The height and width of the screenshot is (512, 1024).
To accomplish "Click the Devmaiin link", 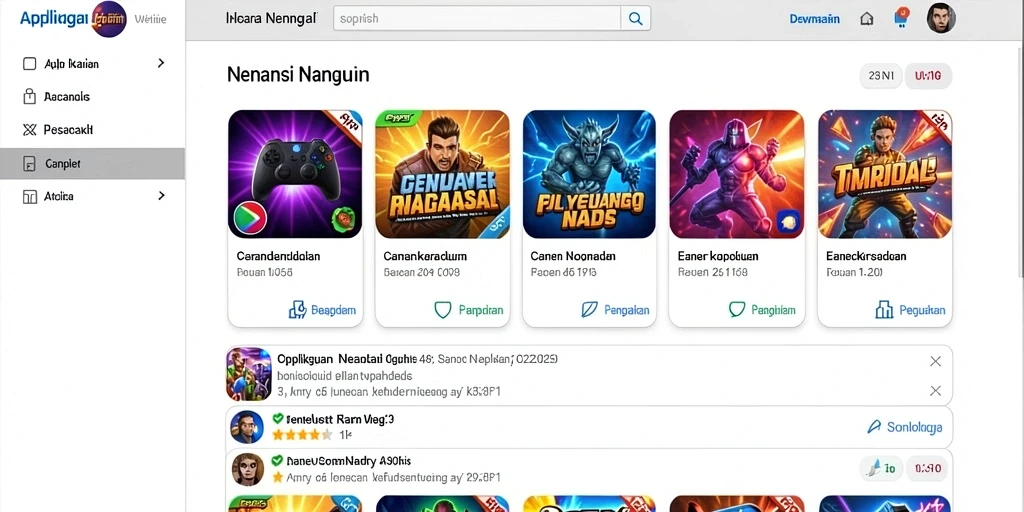I will [x=814, y=19].
